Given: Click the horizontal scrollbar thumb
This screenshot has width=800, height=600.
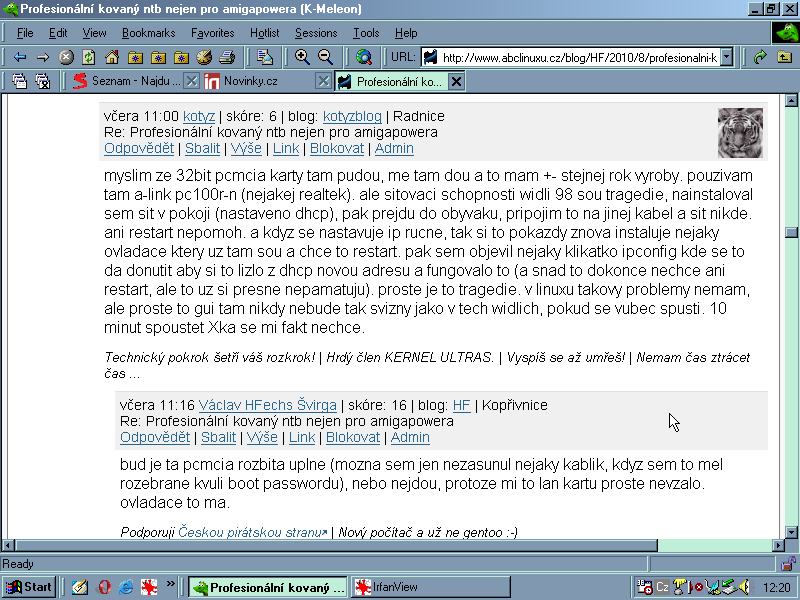Looking at the screenshot, I should coord(336,545).
